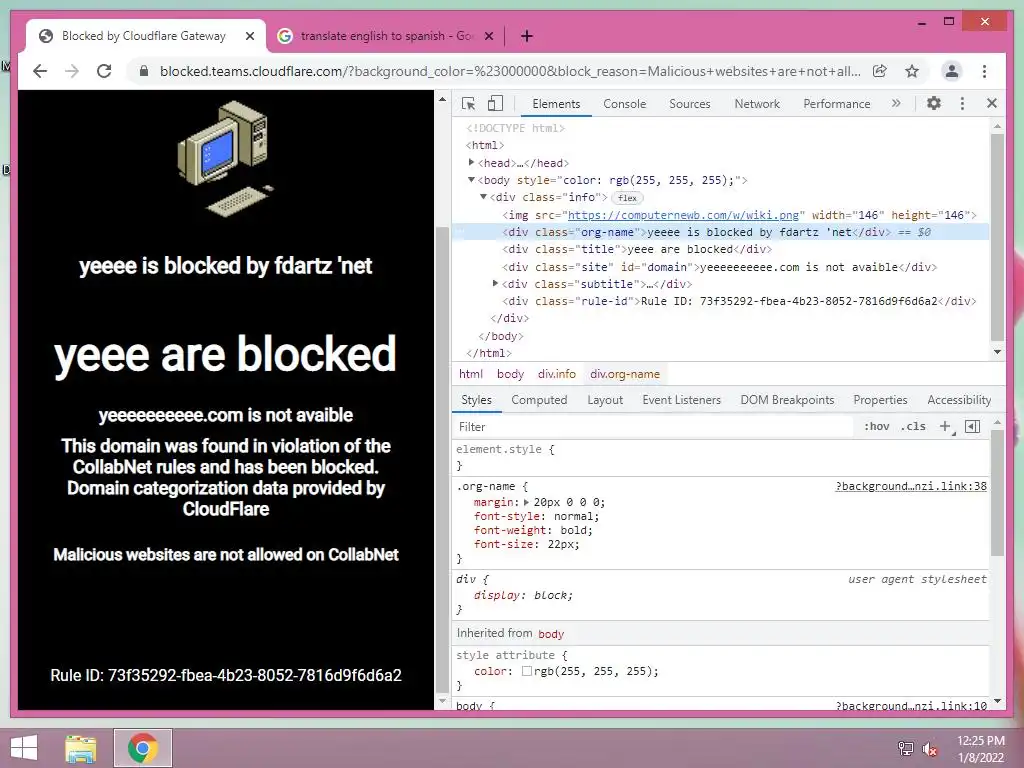This screenshot has height=768, width=1024.
Task: Click the div.info breadcrumb item
Action: pos(556,374)
